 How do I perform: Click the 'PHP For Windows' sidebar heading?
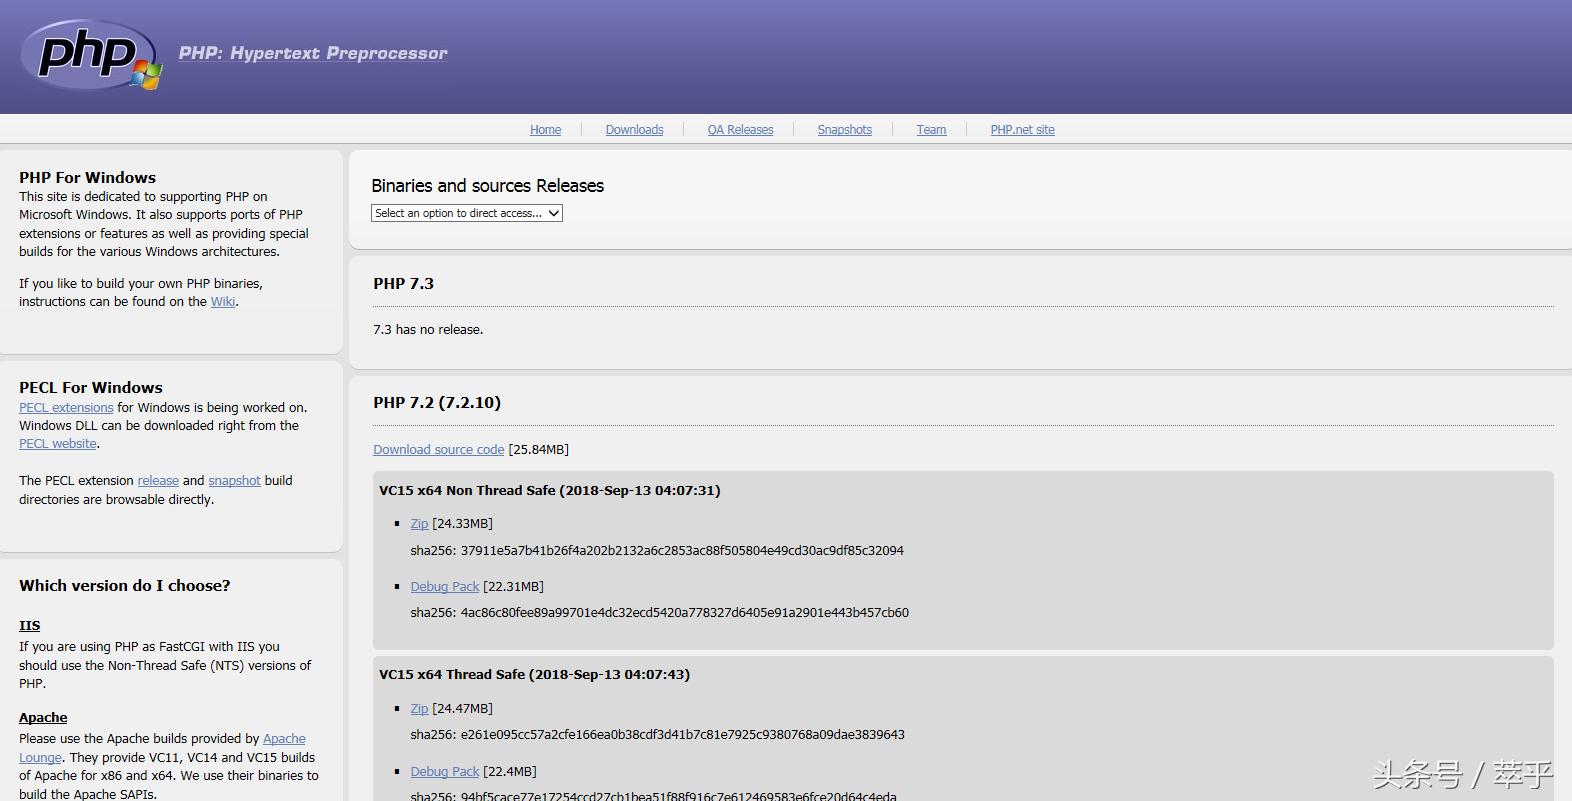pyautogui.click(x=87, y=178)
